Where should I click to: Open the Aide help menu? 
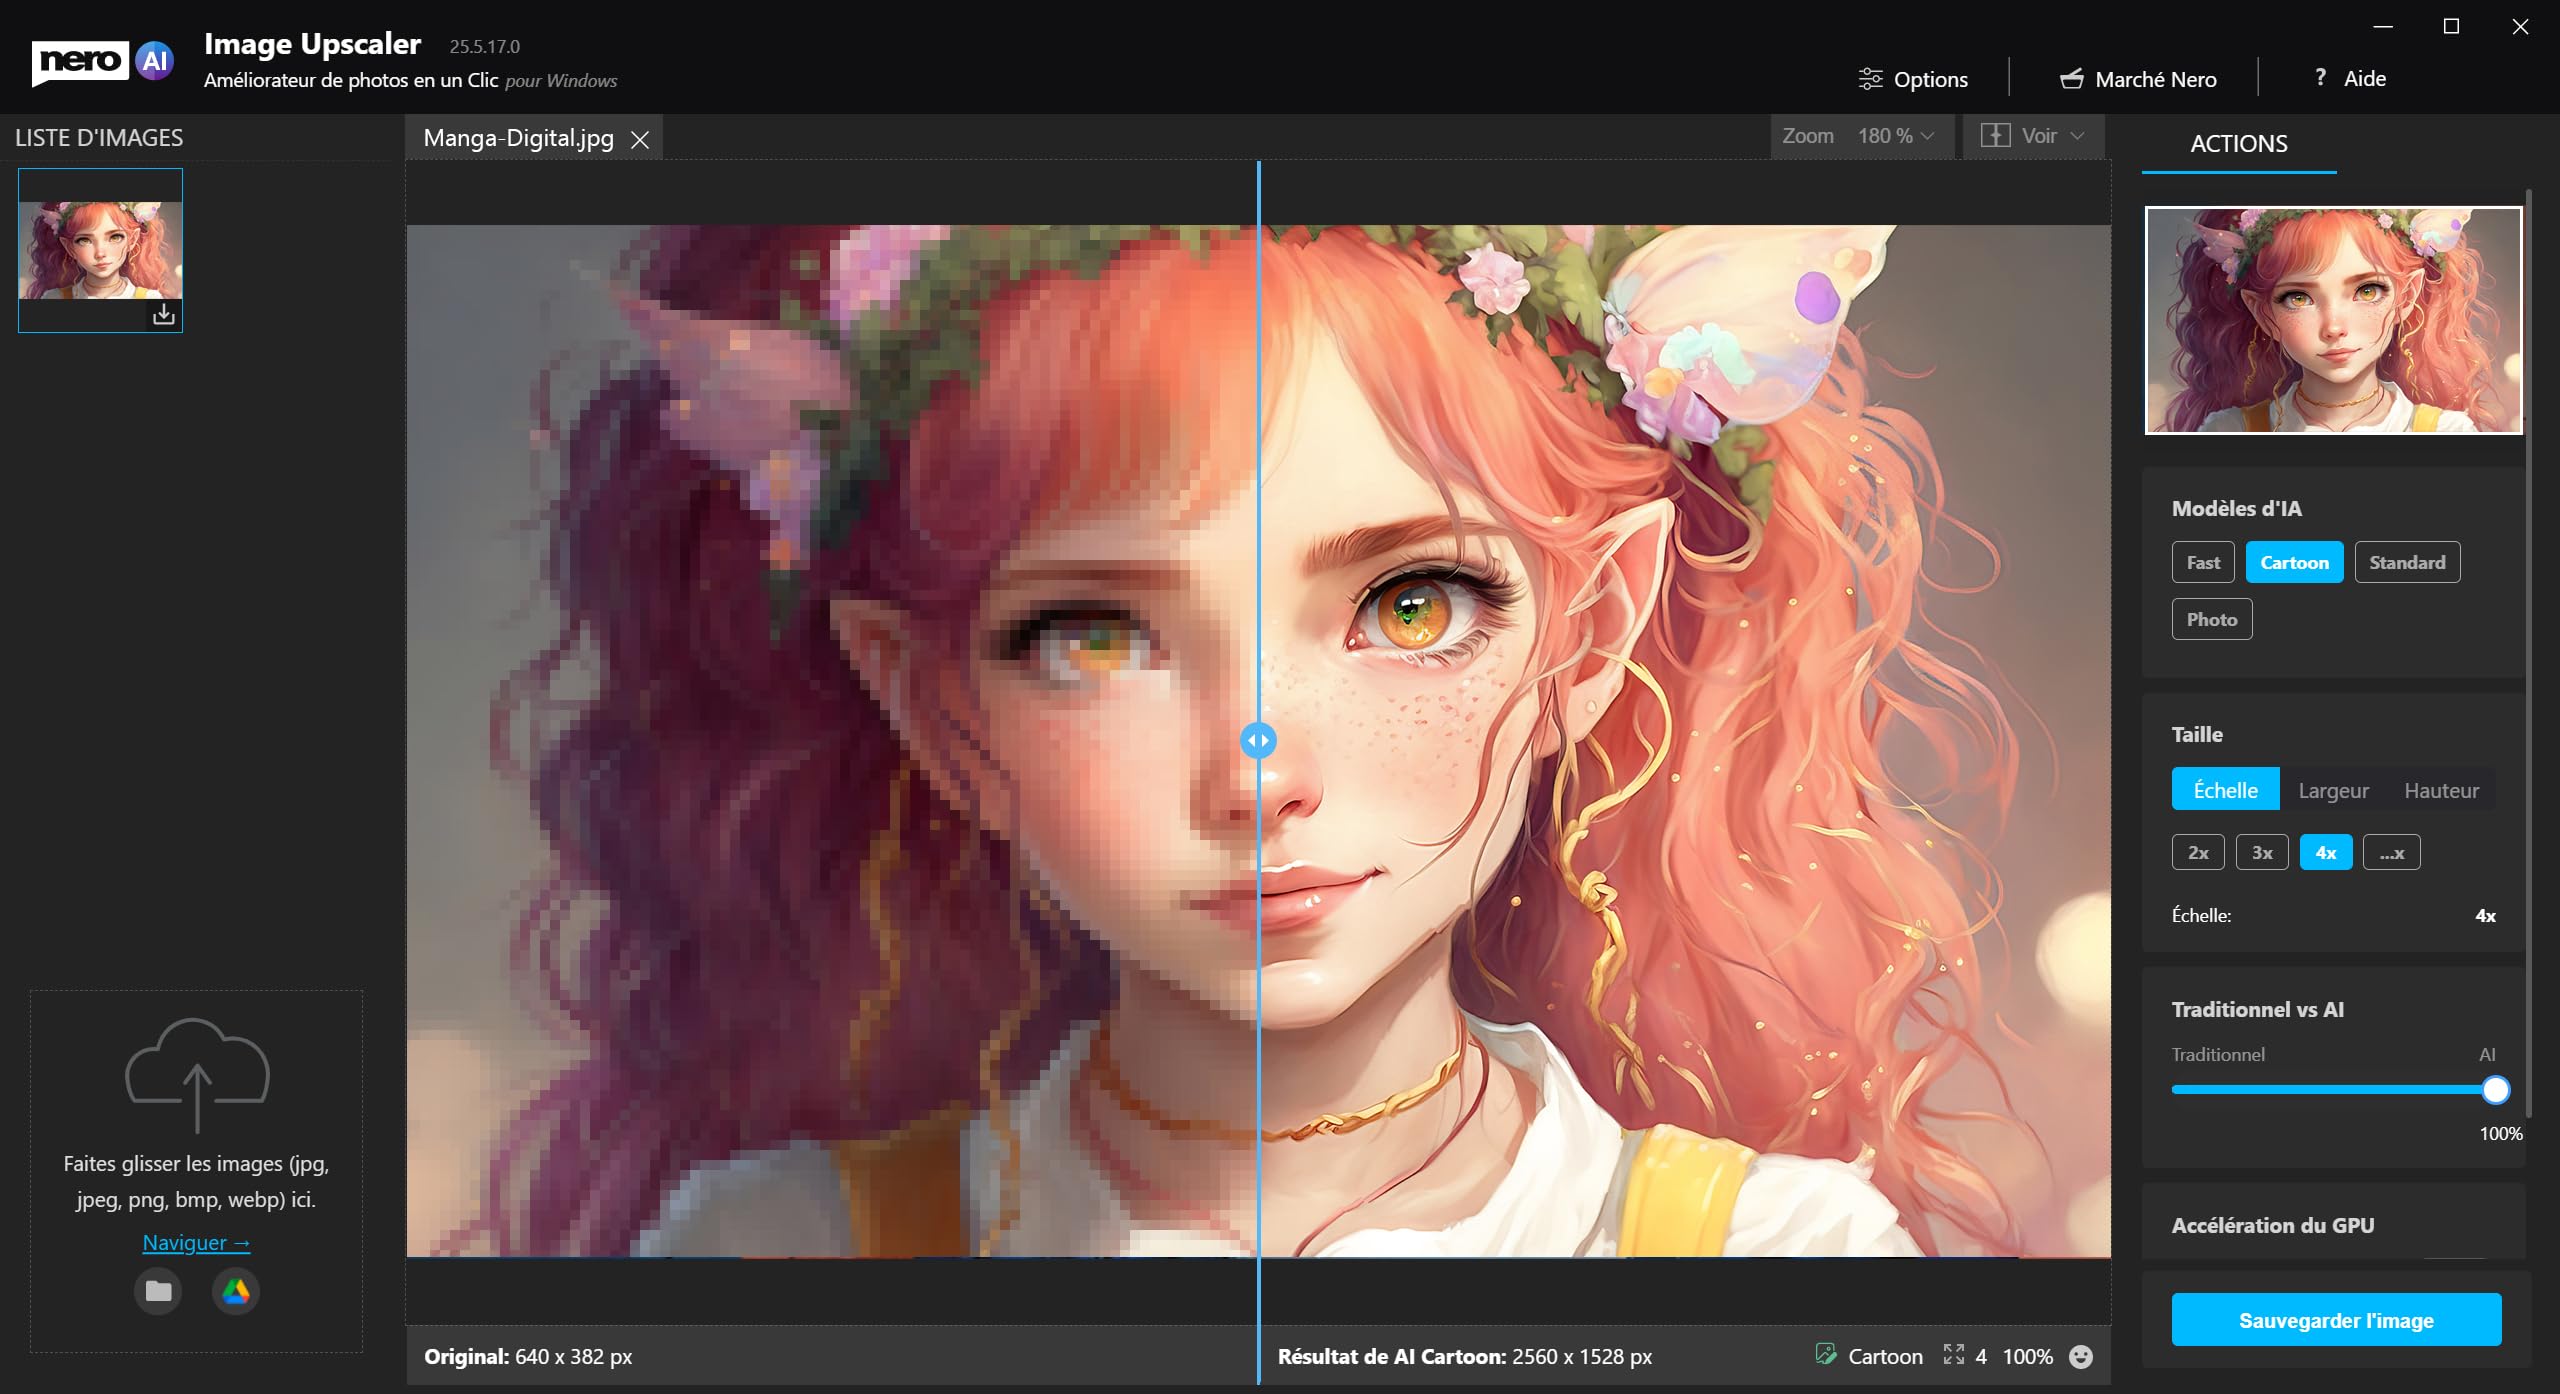click(2350, 78)
